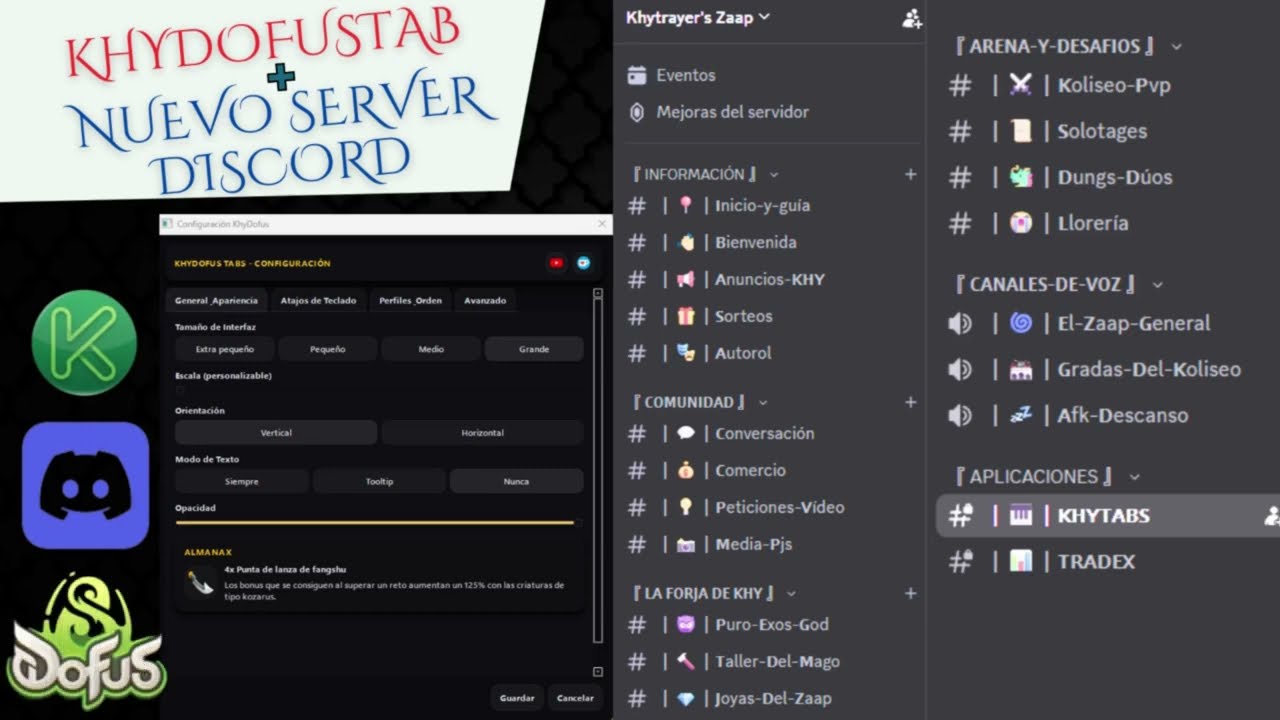Screen dimensions: 1280x720
Task: Open Dungs-Dúos channel icon
Action: (1020, 177)
